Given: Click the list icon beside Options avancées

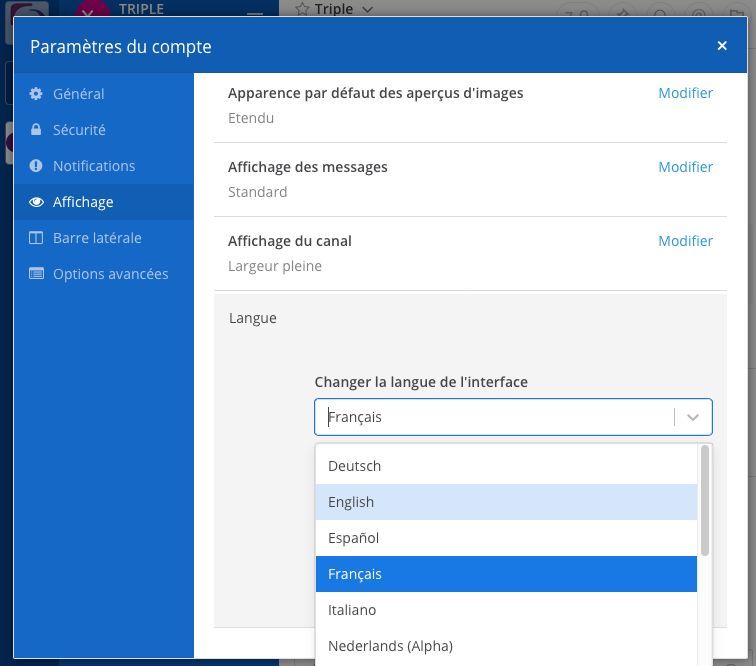Looking at the screenshot, I should click(x=36, y=274).
